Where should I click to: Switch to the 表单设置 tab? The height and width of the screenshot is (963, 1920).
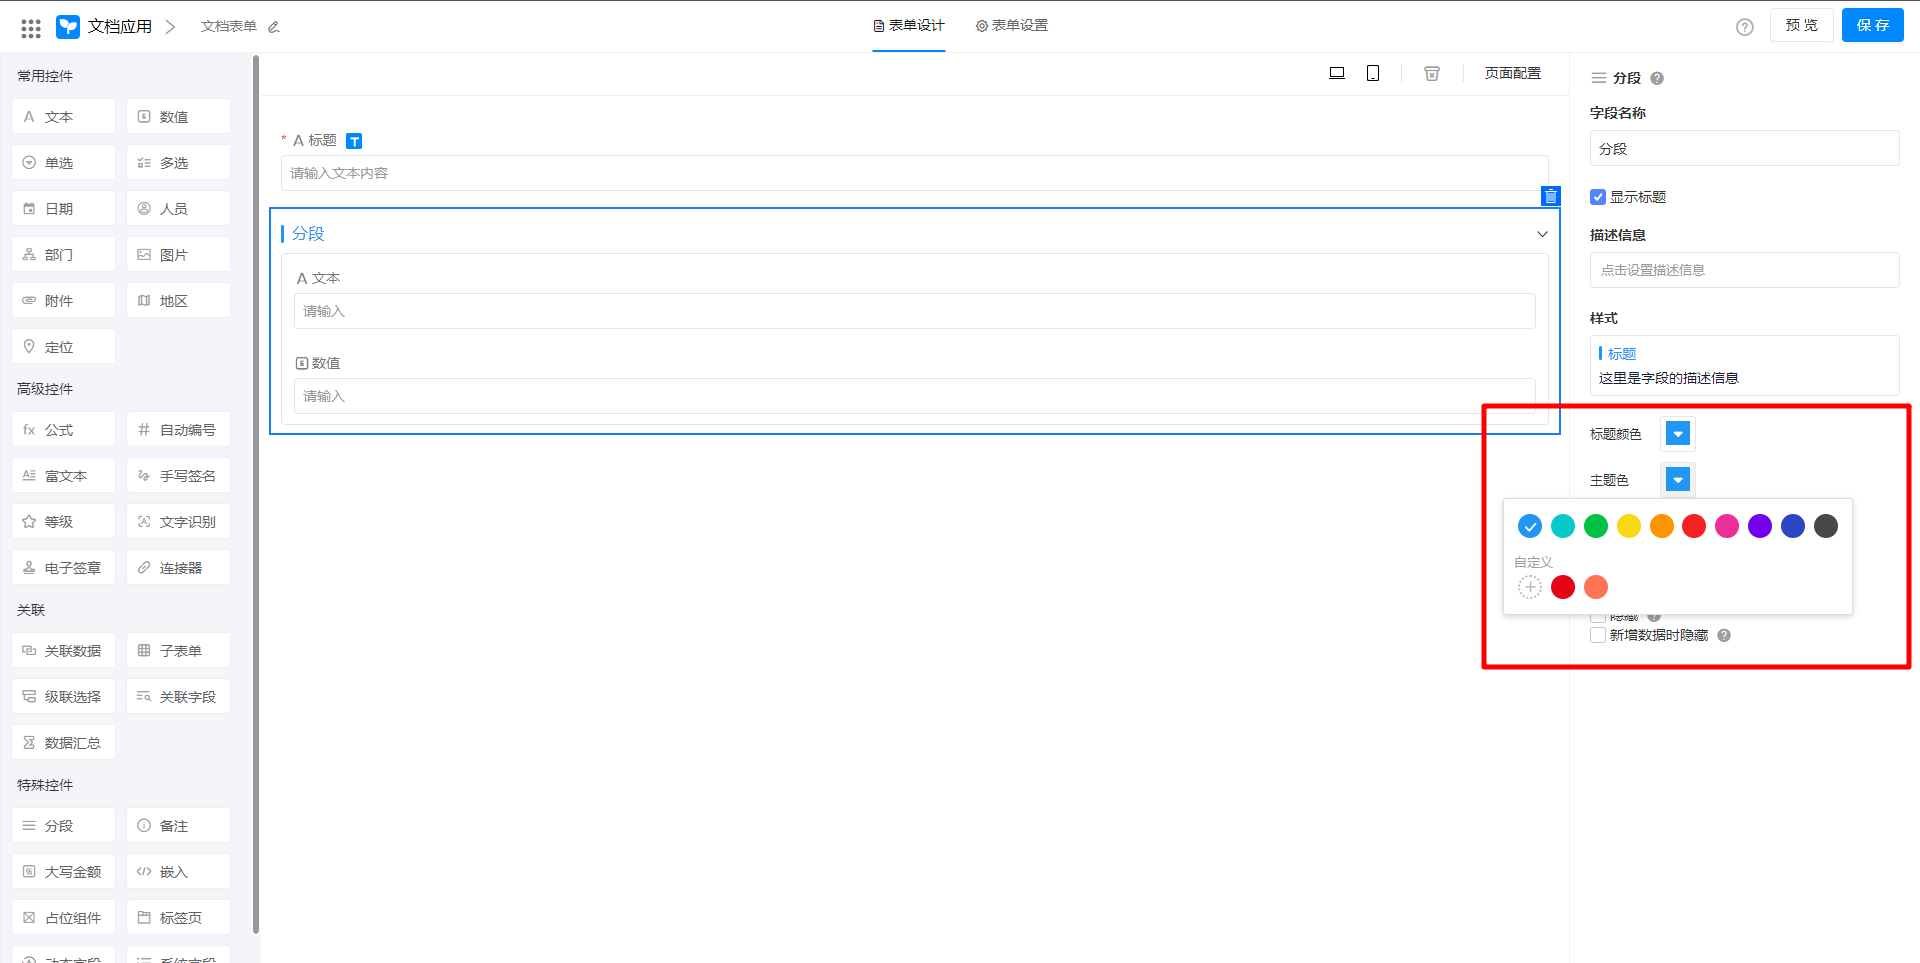tap(1012, 26)
